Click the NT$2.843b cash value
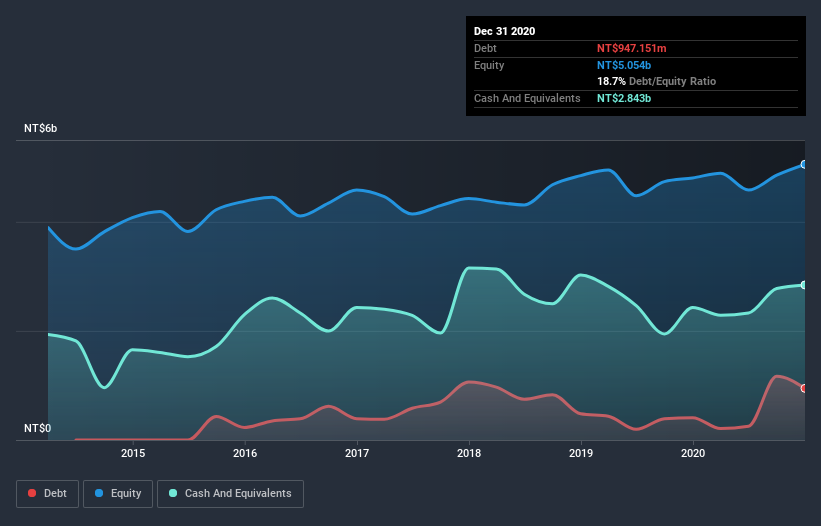 (624, 98)
